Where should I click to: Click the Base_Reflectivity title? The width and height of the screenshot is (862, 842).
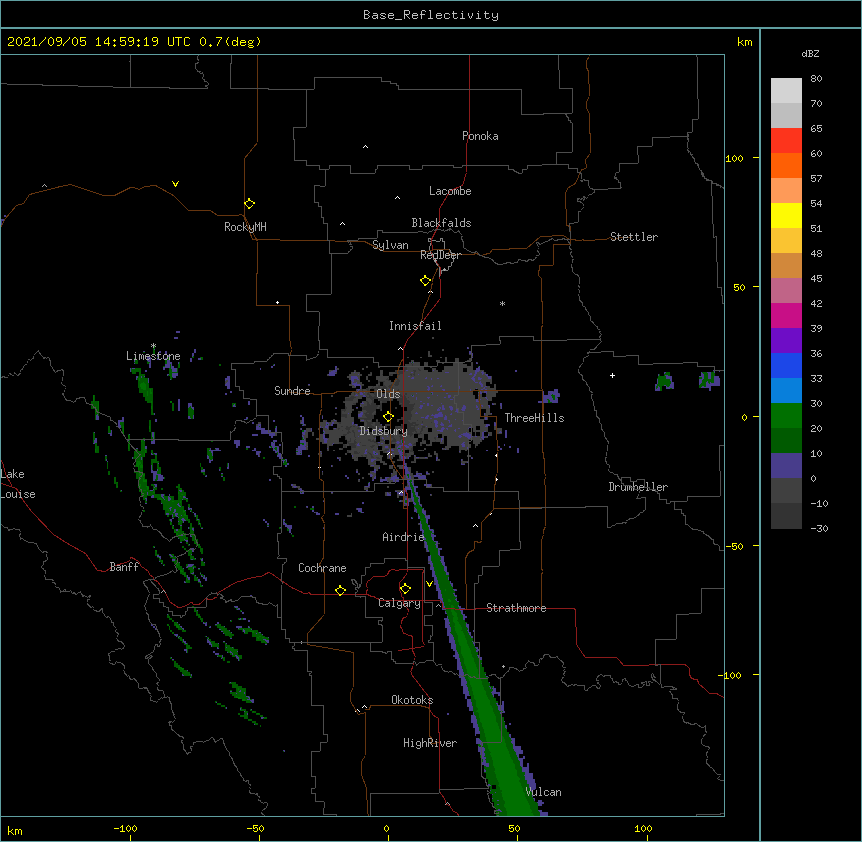click(x=431, y=15)
